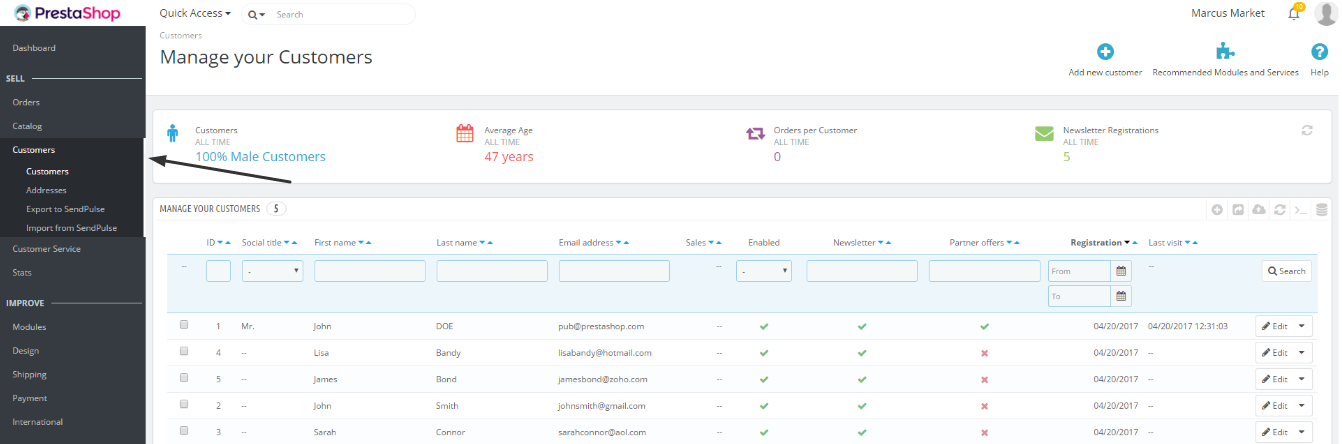This screenshot has height=444, width=1342.
Task: Open the Quick Access menu
Action: pos(195,14)
